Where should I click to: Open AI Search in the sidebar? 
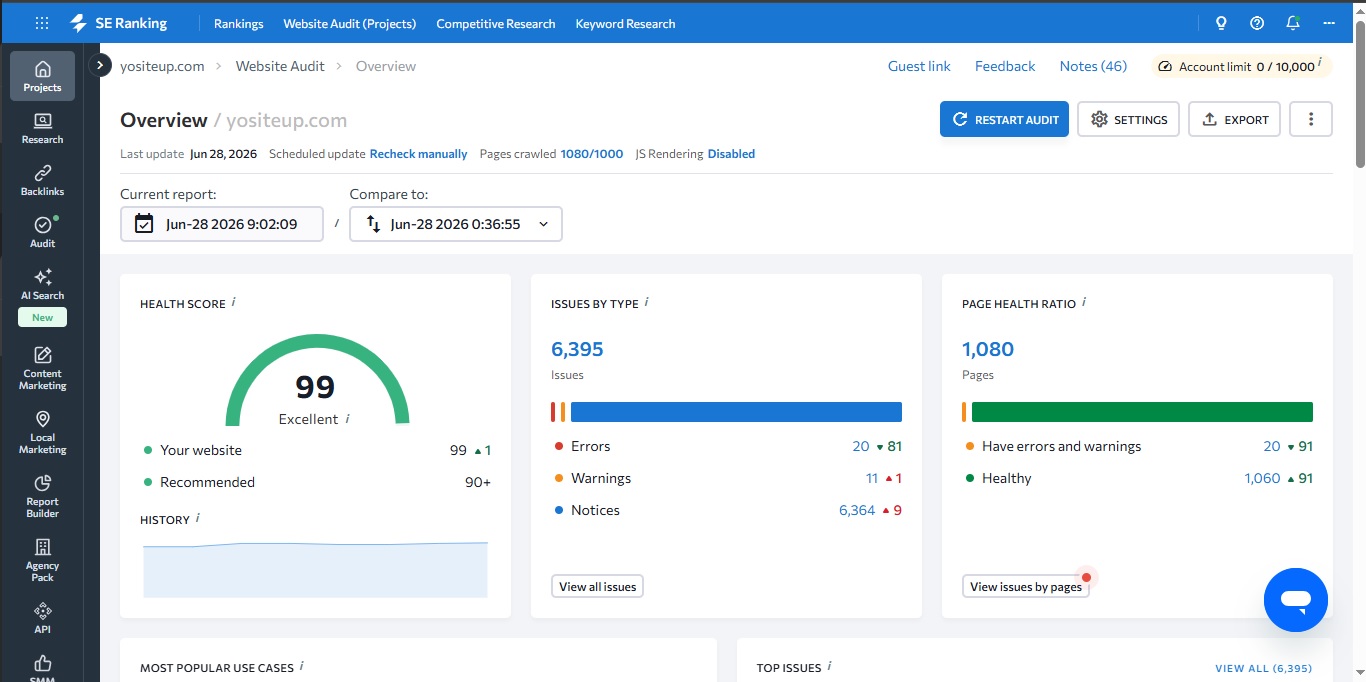coord(42,284)
